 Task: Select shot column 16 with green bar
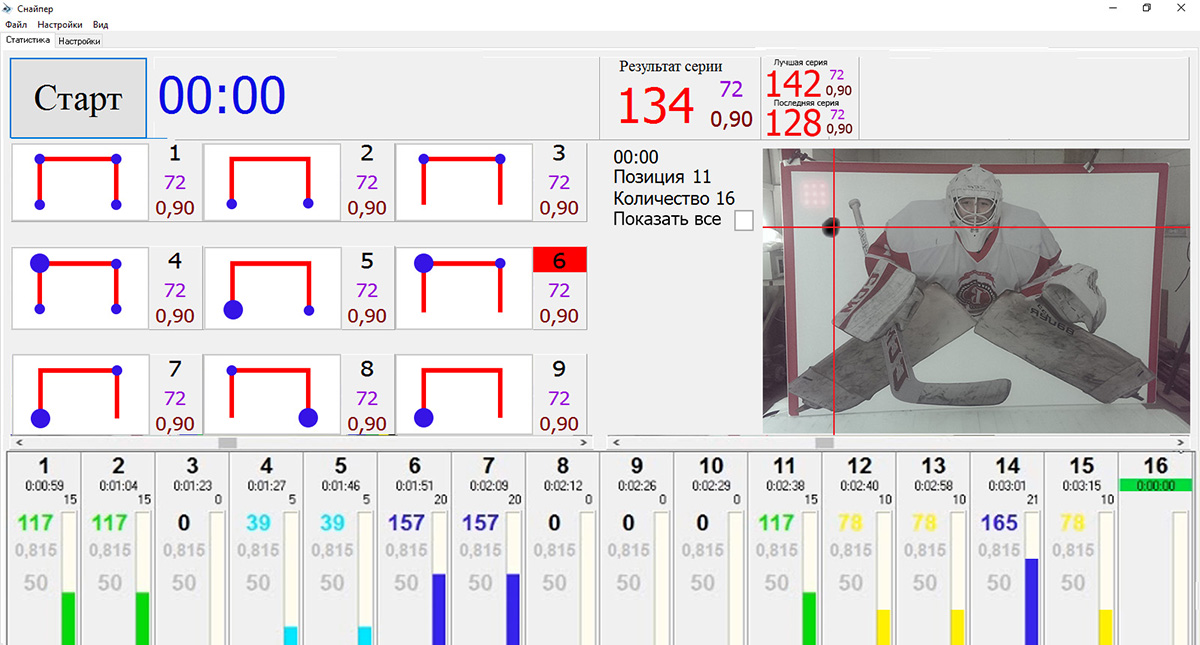coord(1155,548)
